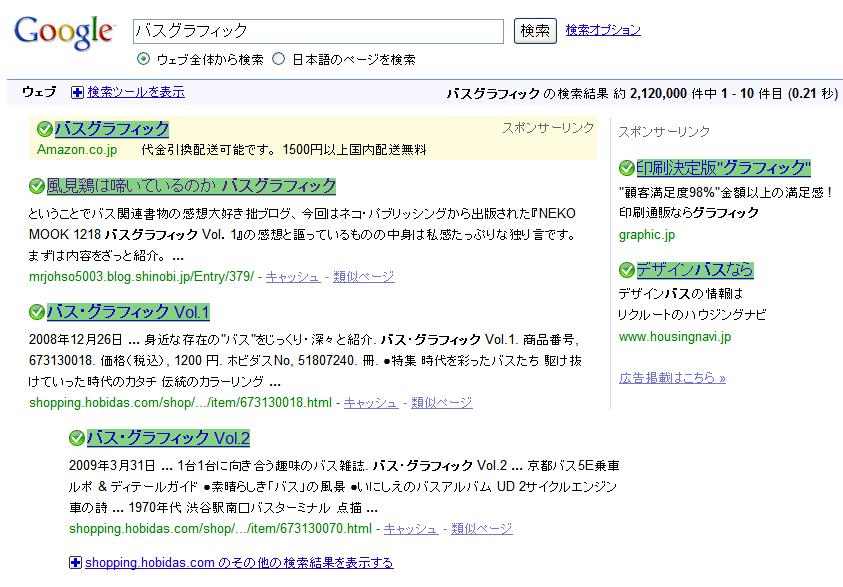This screenshot has width=843, height=587.
Task: Click the リクルートのハウジングナビ ad text
Action: (x=692, y=314)
